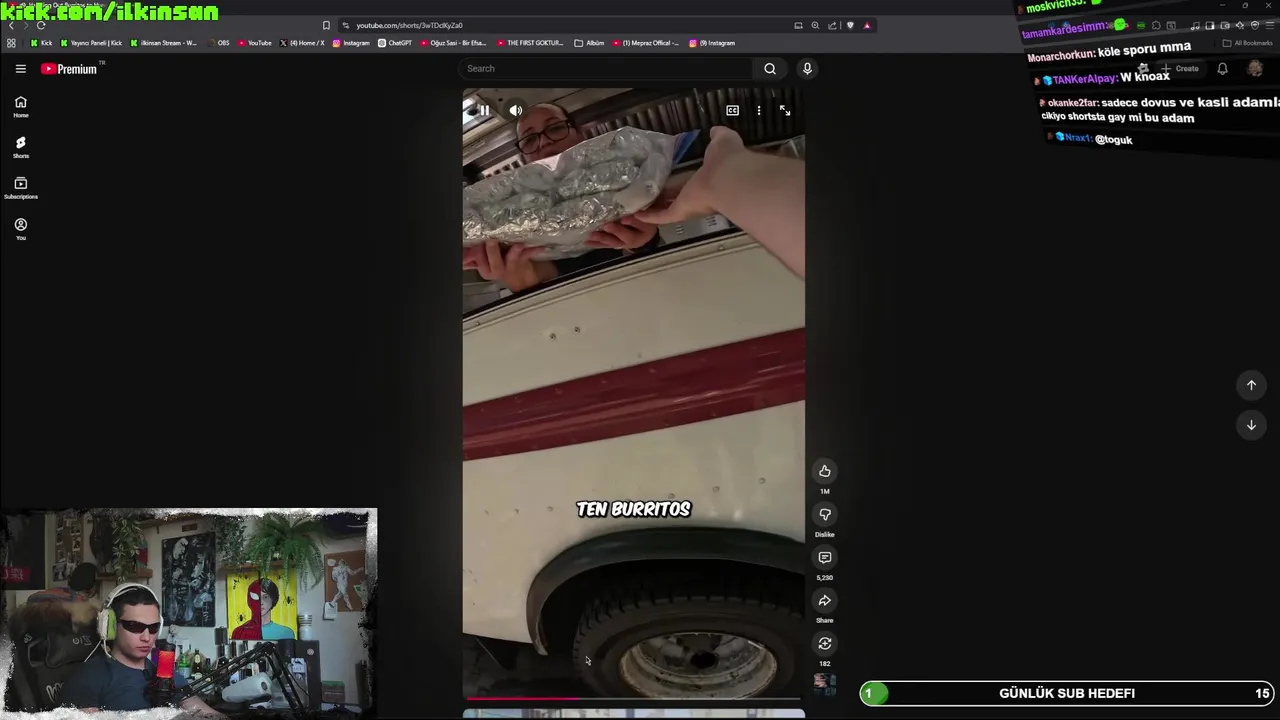Click the GÜNLÜK SUB HEDEFI goal bar
Screen dimensions: 1280x720
point(1067,693)
